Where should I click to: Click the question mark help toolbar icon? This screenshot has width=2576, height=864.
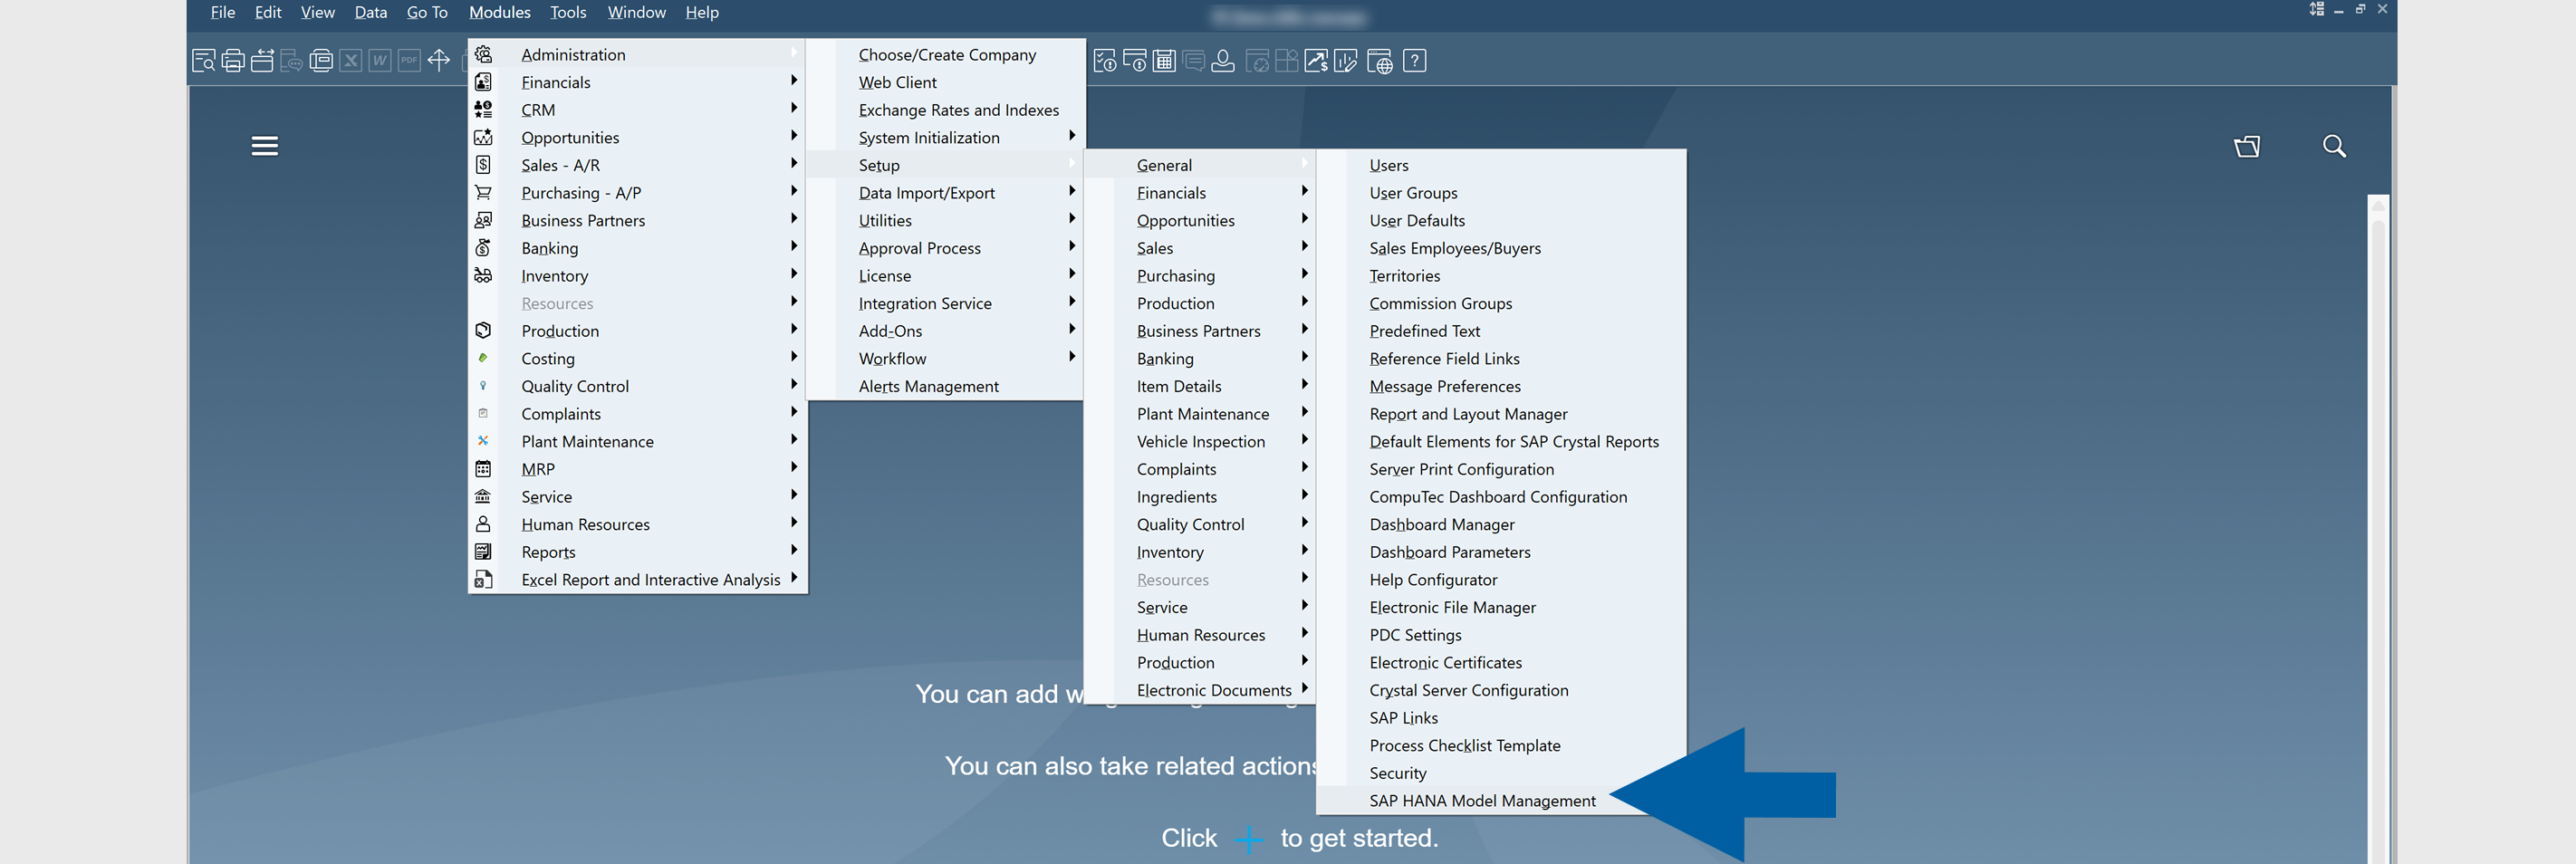[x=1415, y=61]
